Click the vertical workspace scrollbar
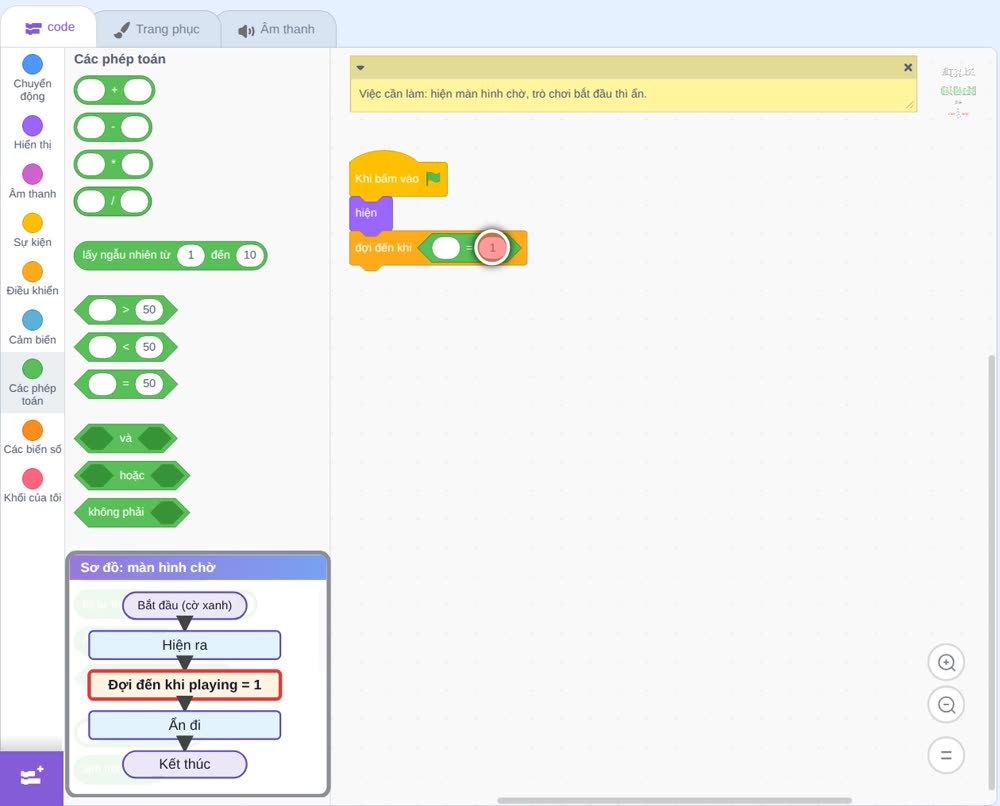This screenshot has height=806, width=1000. coord(992,574)
